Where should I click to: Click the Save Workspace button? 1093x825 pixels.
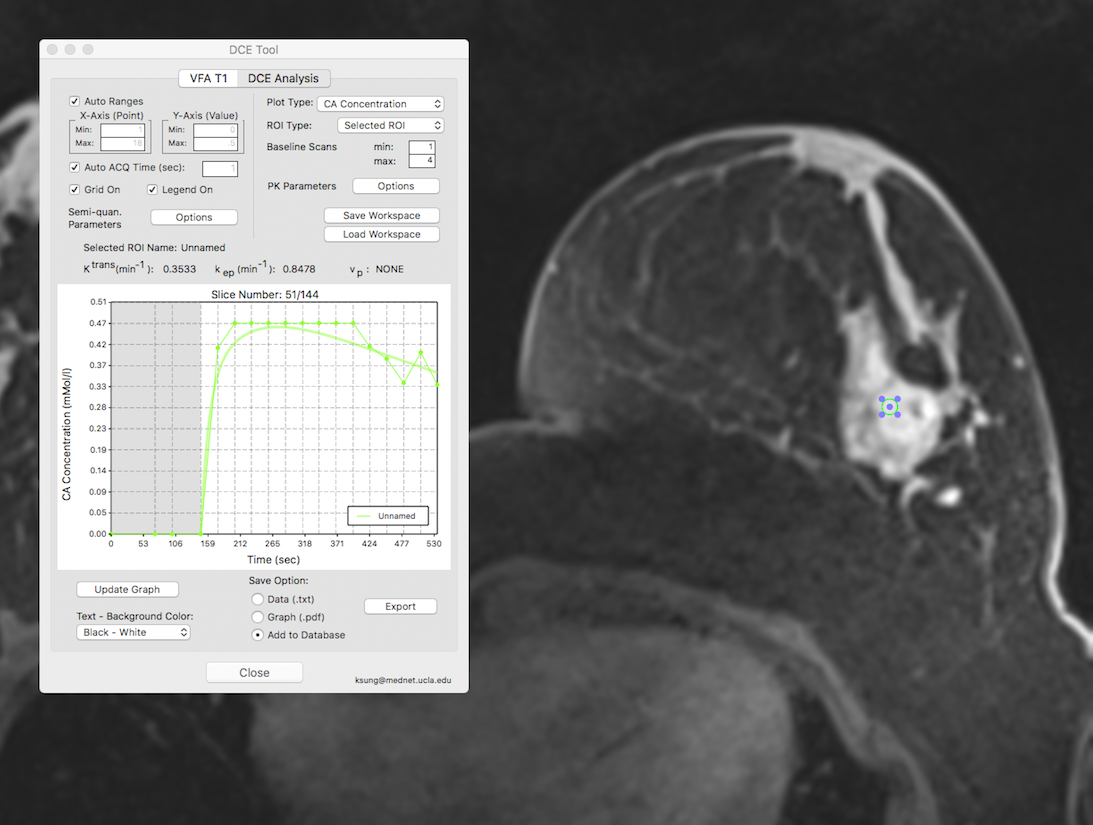[x=382, y=215]
